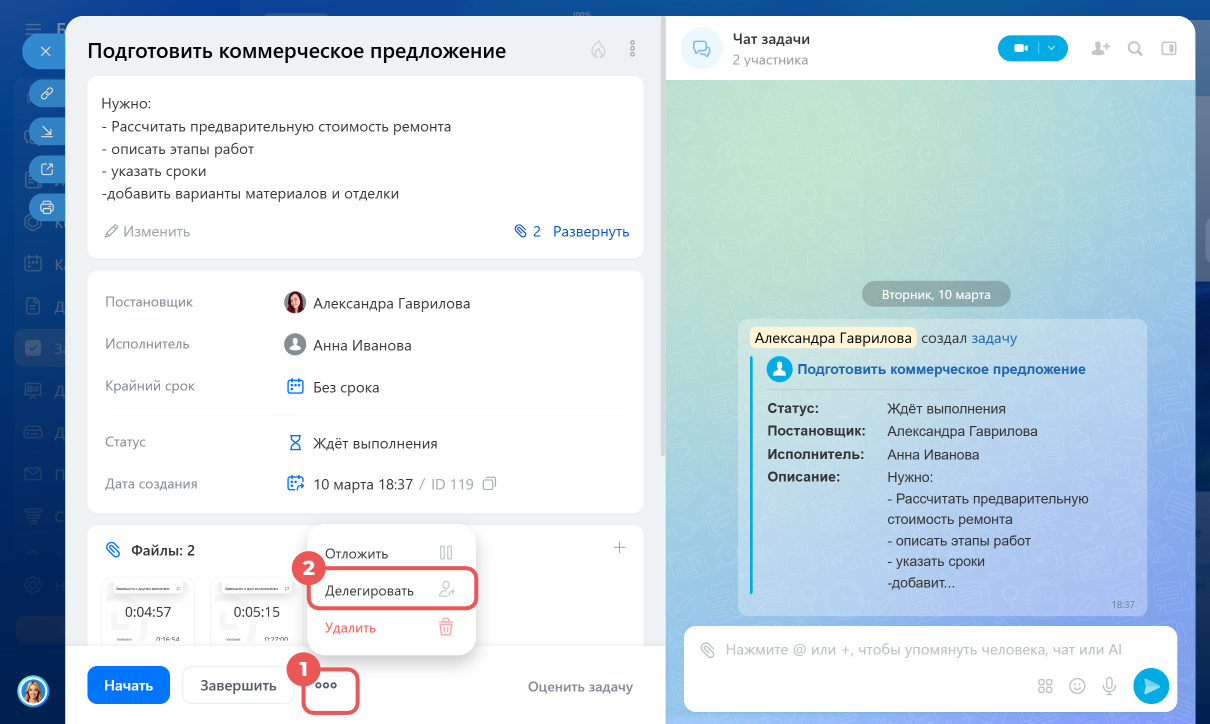Screen dimensions: 1210x724
Task: Click the chat message input field
Action: tap(930, 650)
